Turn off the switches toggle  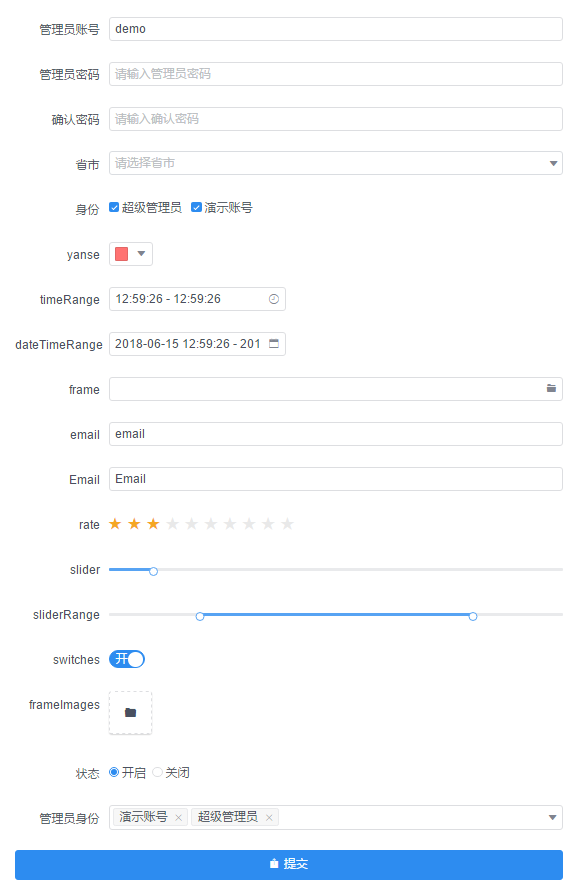(127, 659)
